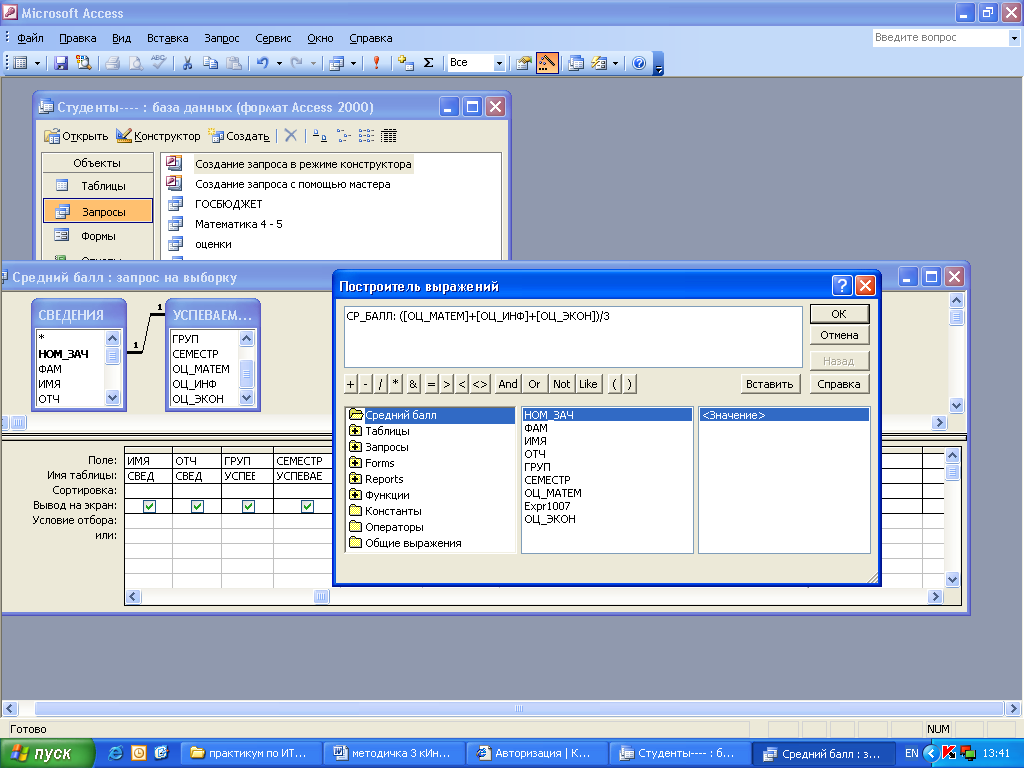Click the horizontal scrollbar thumb of the query grid
The image size is (1024, 768).
pos(321,596)
